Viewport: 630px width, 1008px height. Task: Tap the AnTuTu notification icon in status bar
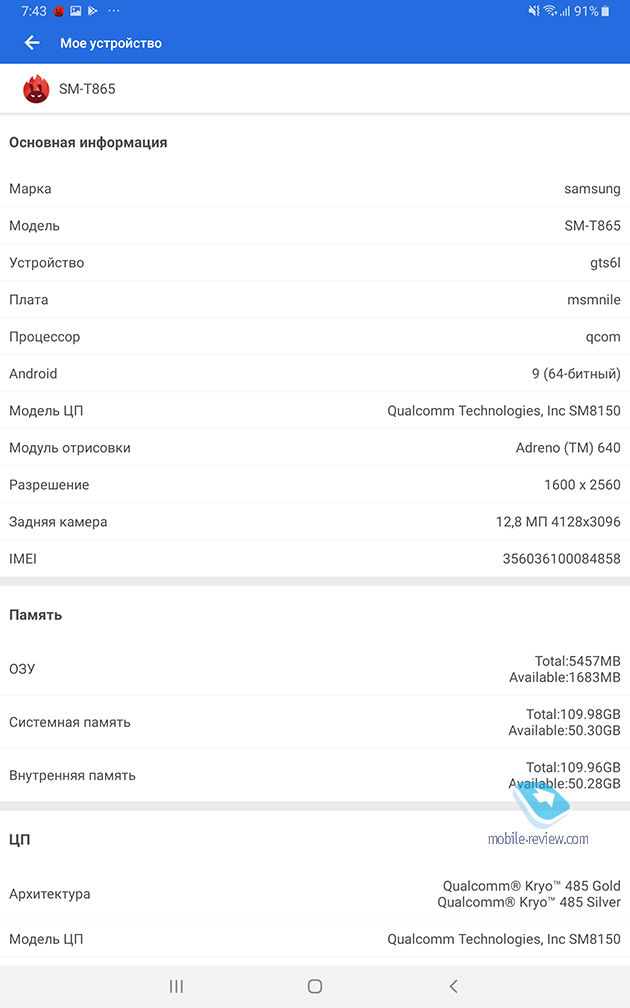point(59,11)
